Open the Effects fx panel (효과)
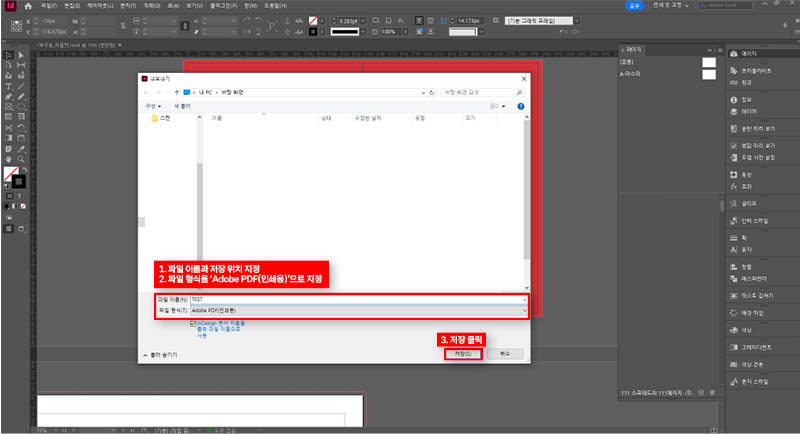This screenshot has width=800, height=434. pyautogui.click(x=741, y=187)
